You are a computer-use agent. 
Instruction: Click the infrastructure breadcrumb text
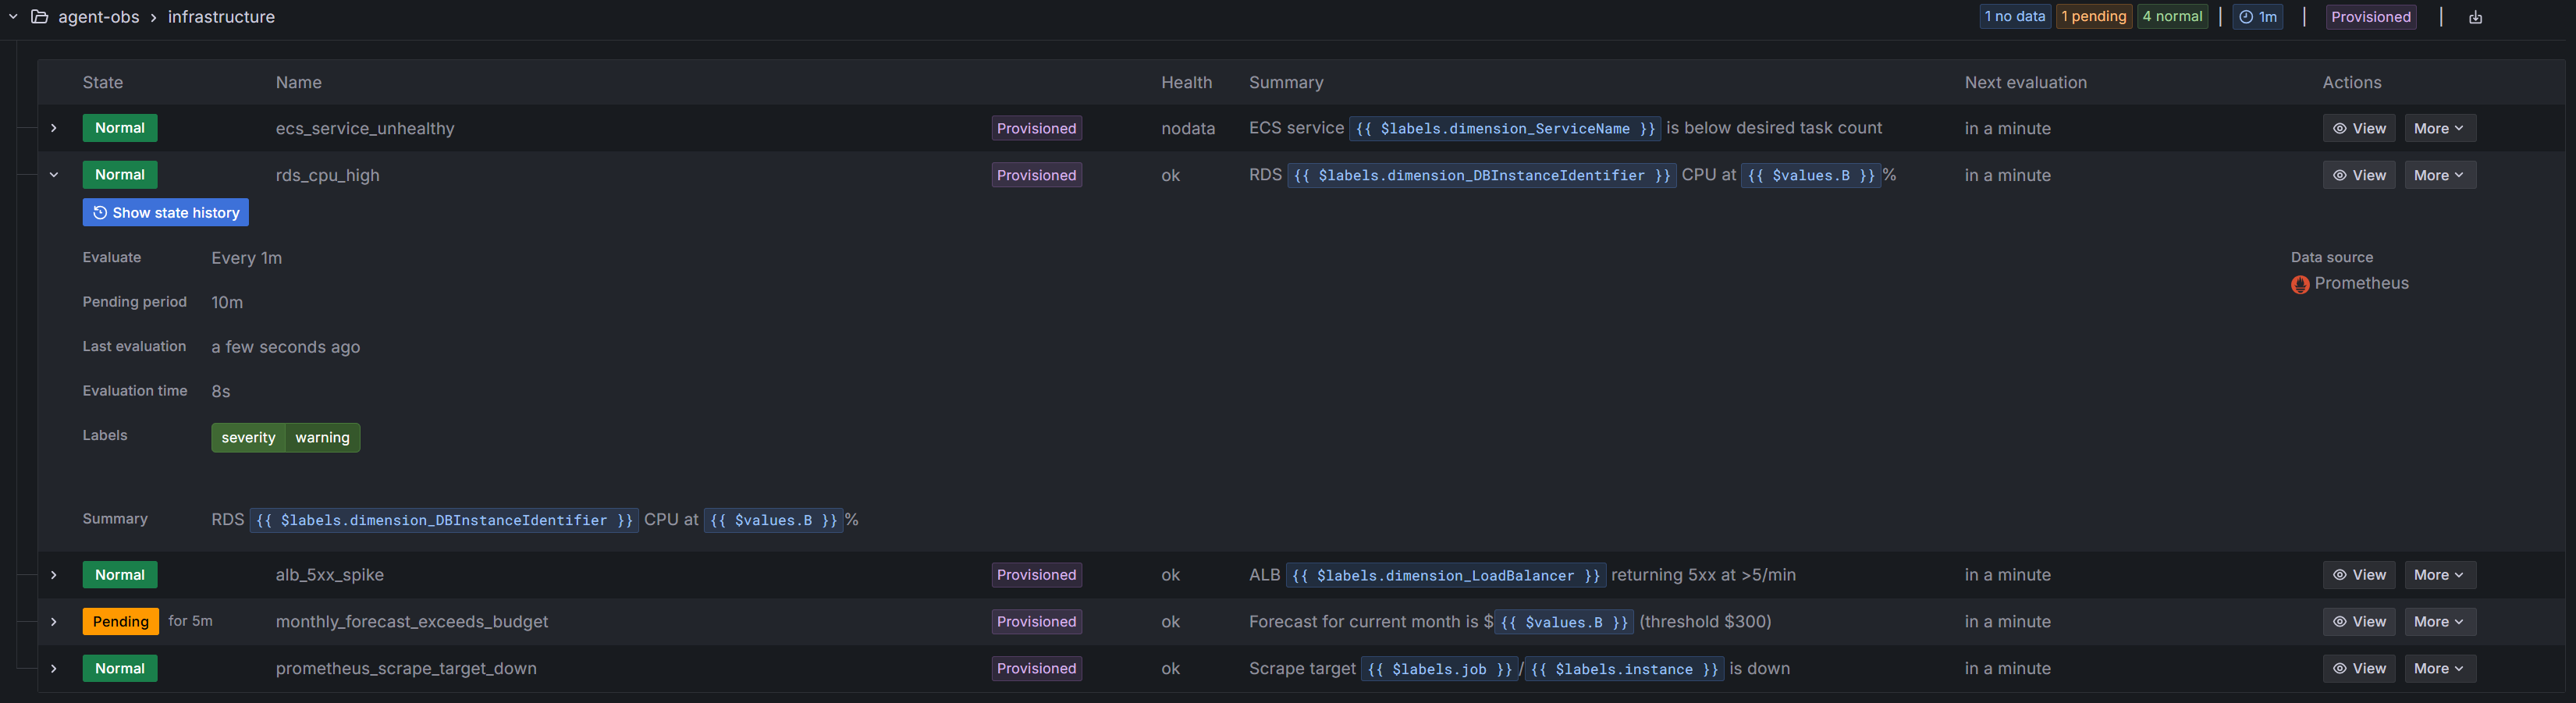[x=221, y=17]
